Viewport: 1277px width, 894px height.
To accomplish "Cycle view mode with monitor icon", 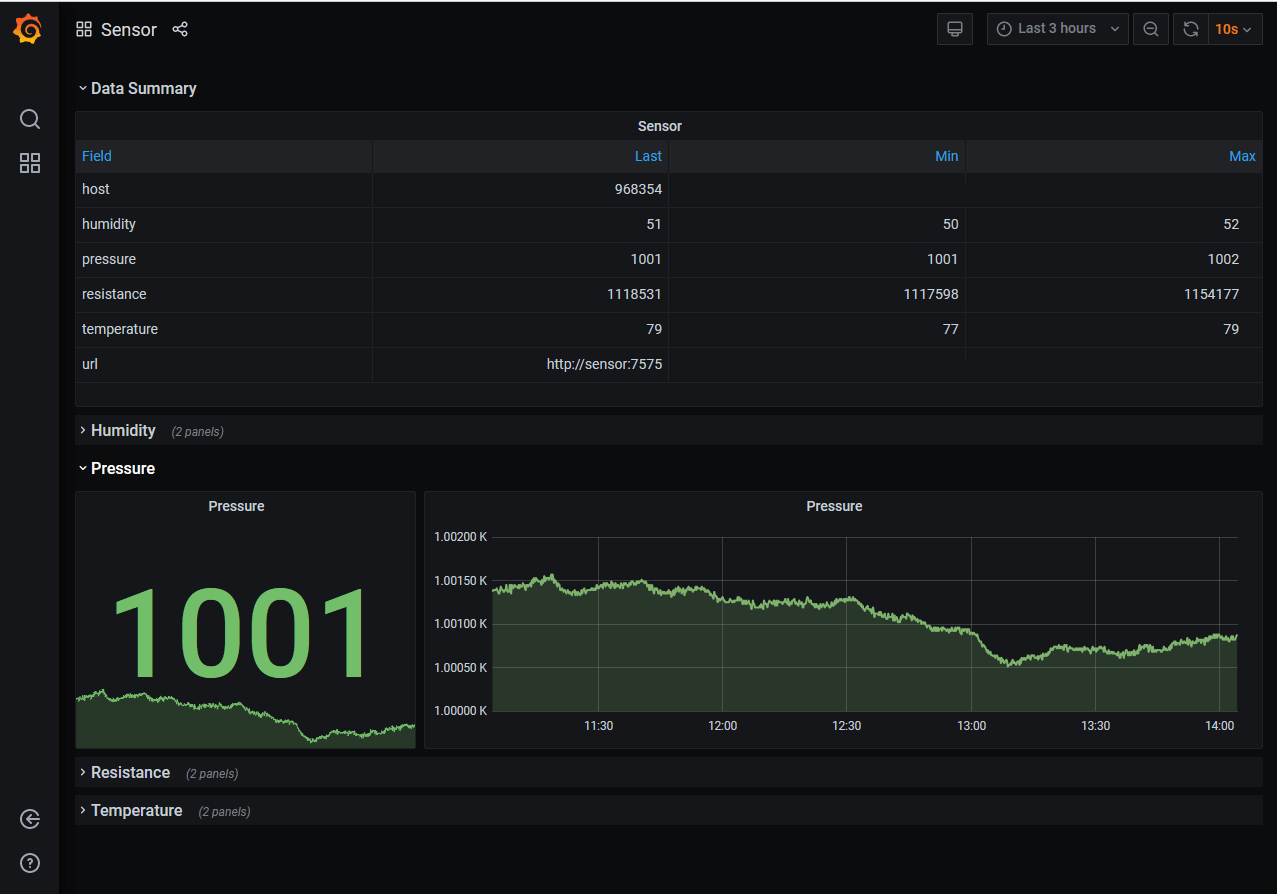I will tap(954, 29).
